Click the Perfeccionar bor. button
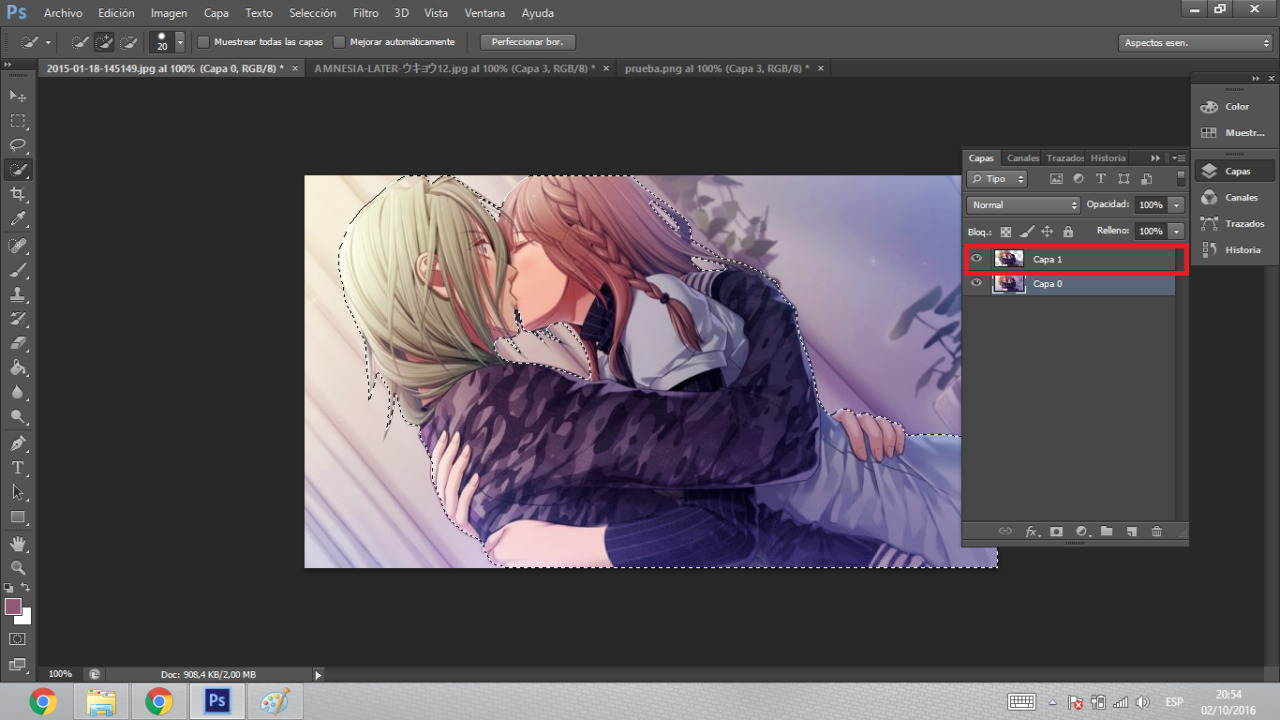Screen dimensions: 1280x720 (528, 43)
